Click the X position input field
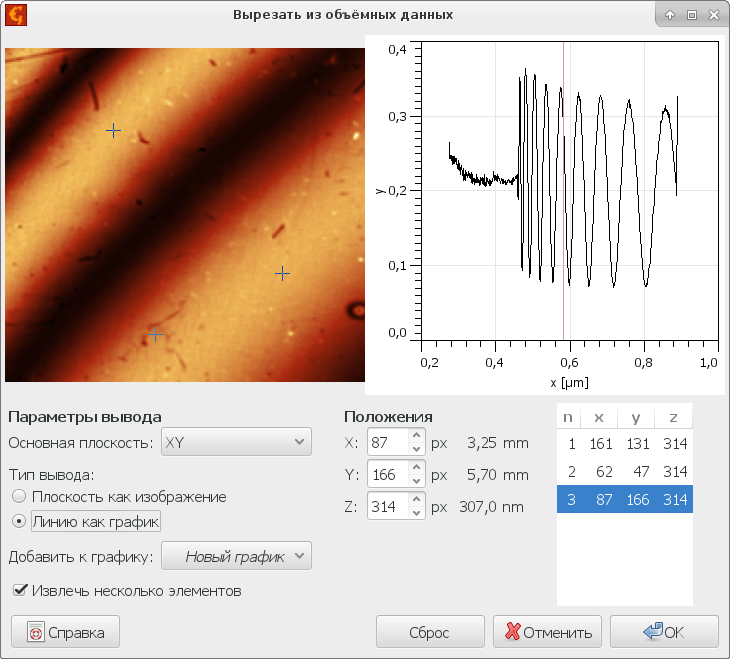The image size is (730, 659). click(x=388, y=442)
